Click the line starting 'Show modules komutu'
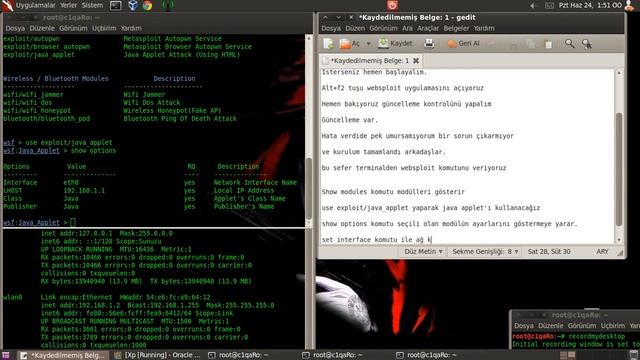The height and width of the screenshot is (360, 640). coord(393,192)
